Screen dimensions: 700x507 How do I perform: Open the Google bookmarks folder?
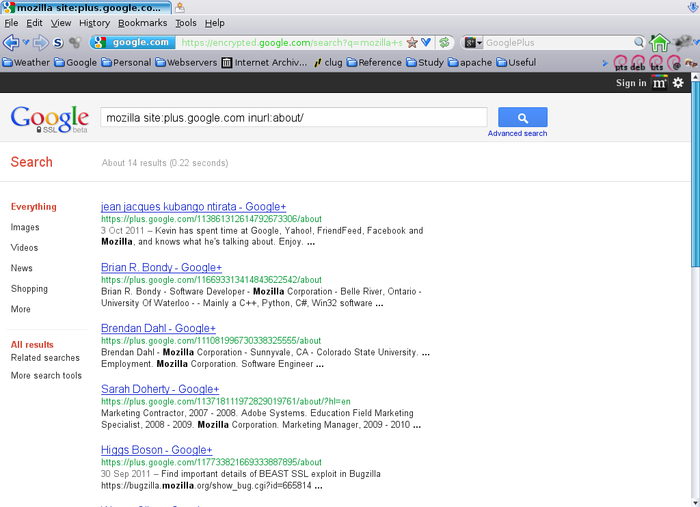pyautogui.click(x=75, y=62)
